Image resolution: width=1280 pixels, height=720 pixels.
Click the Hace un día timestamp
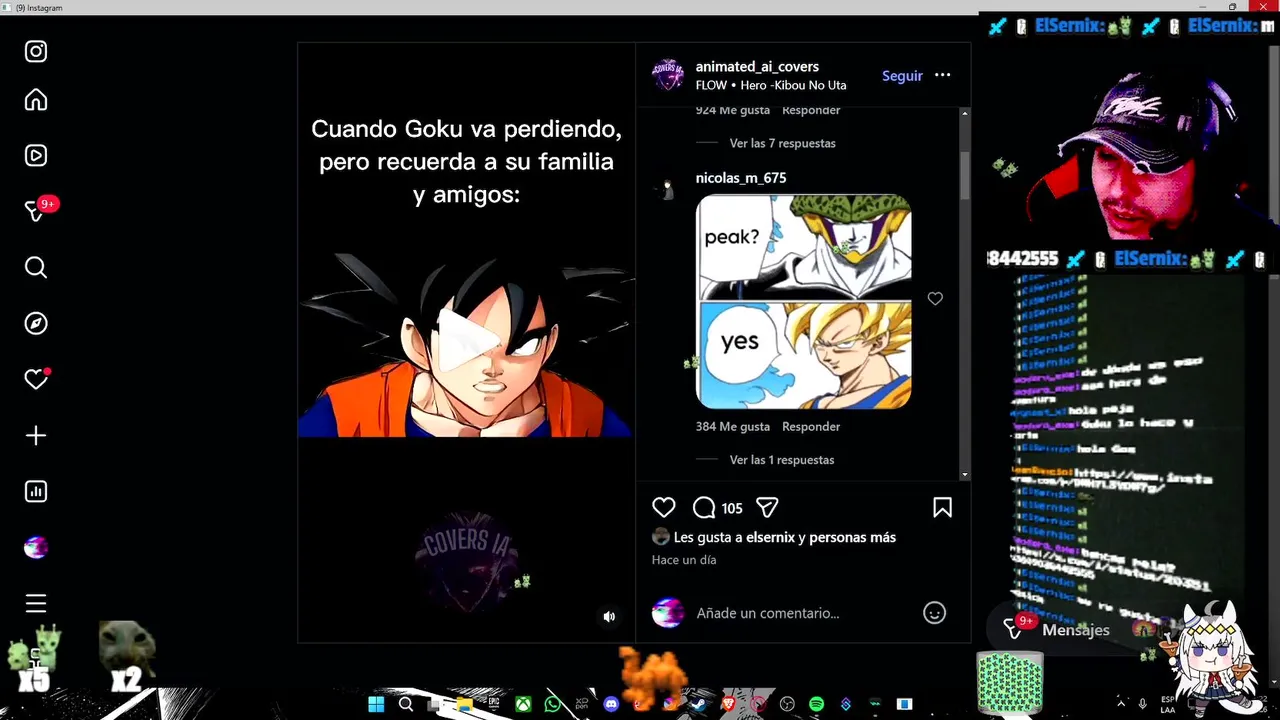click(684, 560)
